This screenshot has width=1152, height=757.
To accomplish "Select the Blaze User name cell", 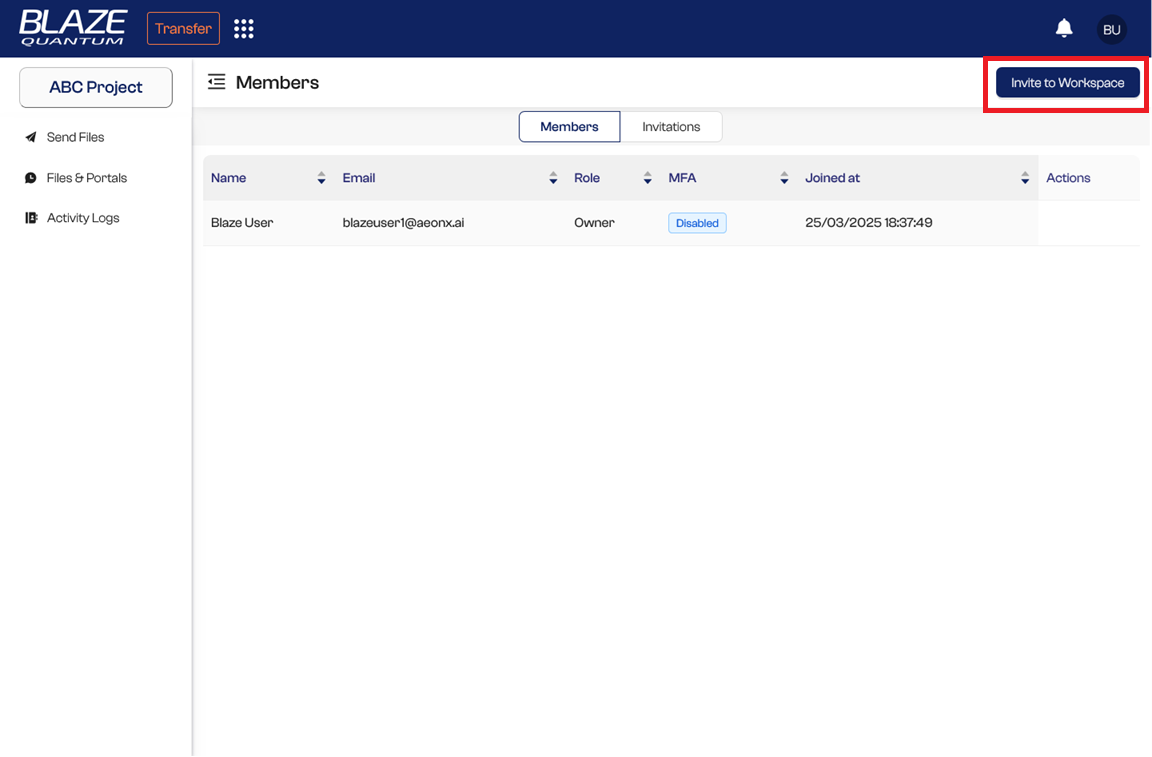I will pyautogui.click(x=242, y=223).
